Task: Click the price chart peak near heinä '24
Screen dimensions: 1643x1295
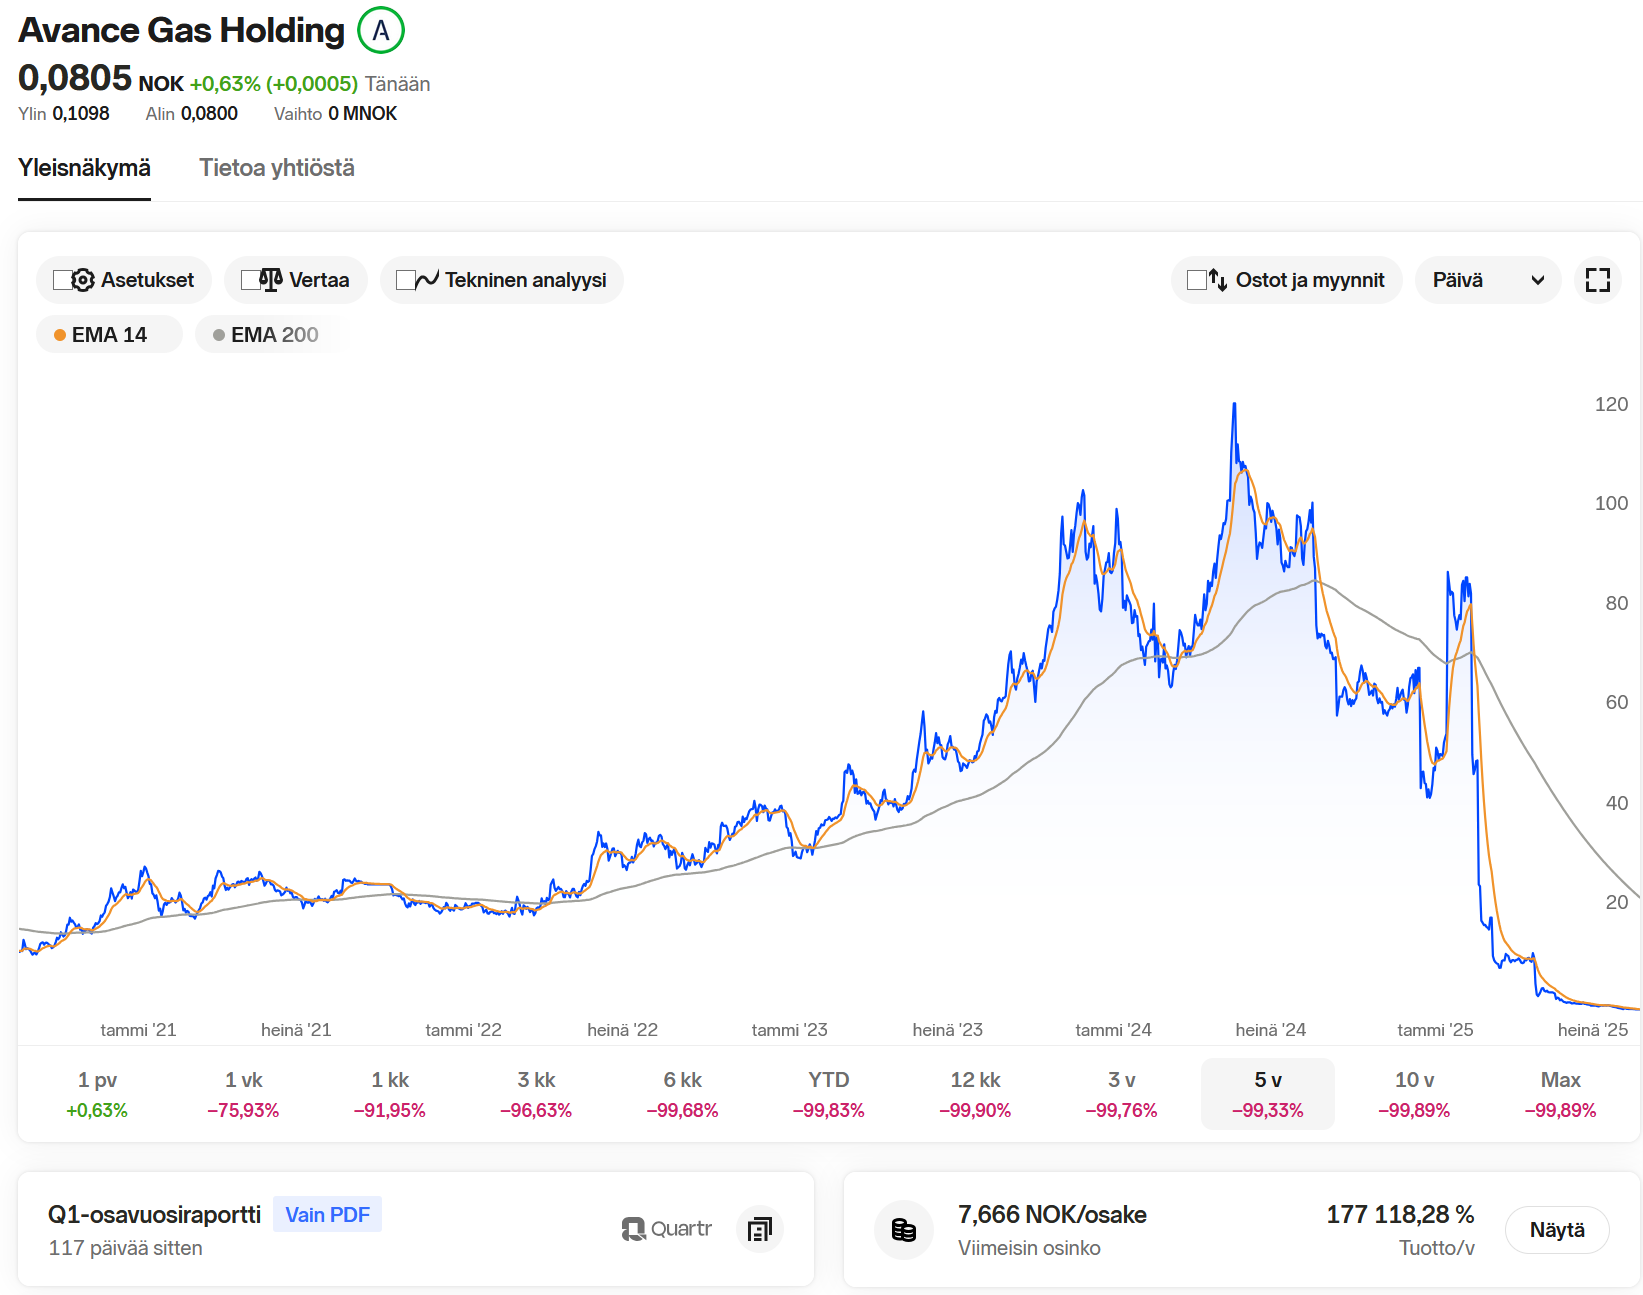Action: click(x=1234, y=405)
